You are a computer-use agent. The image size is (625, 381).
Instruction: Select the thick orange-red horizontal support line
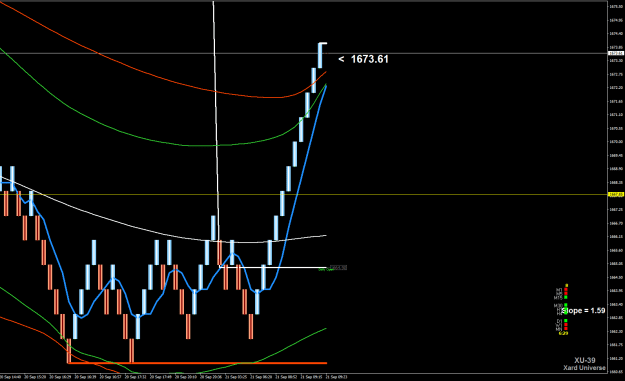197,363
